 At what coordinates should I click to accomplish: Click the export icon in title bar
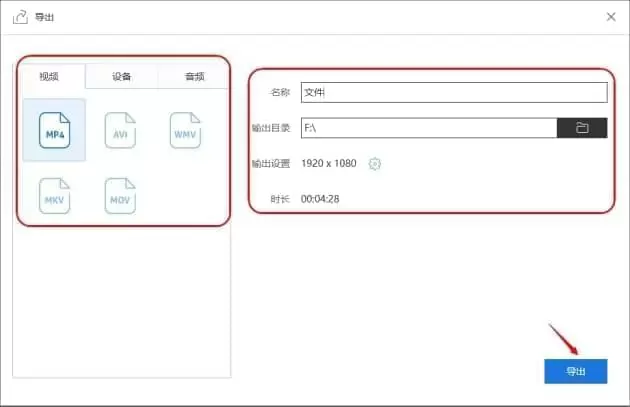[x=20, y=17]
